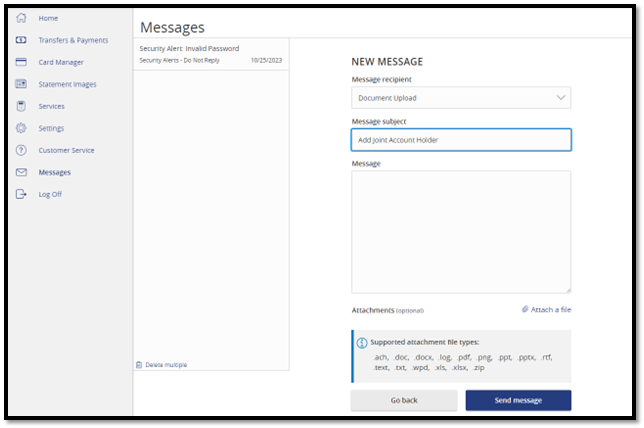
Task: Click into the Message subject field
Action: tap(460, 140)
